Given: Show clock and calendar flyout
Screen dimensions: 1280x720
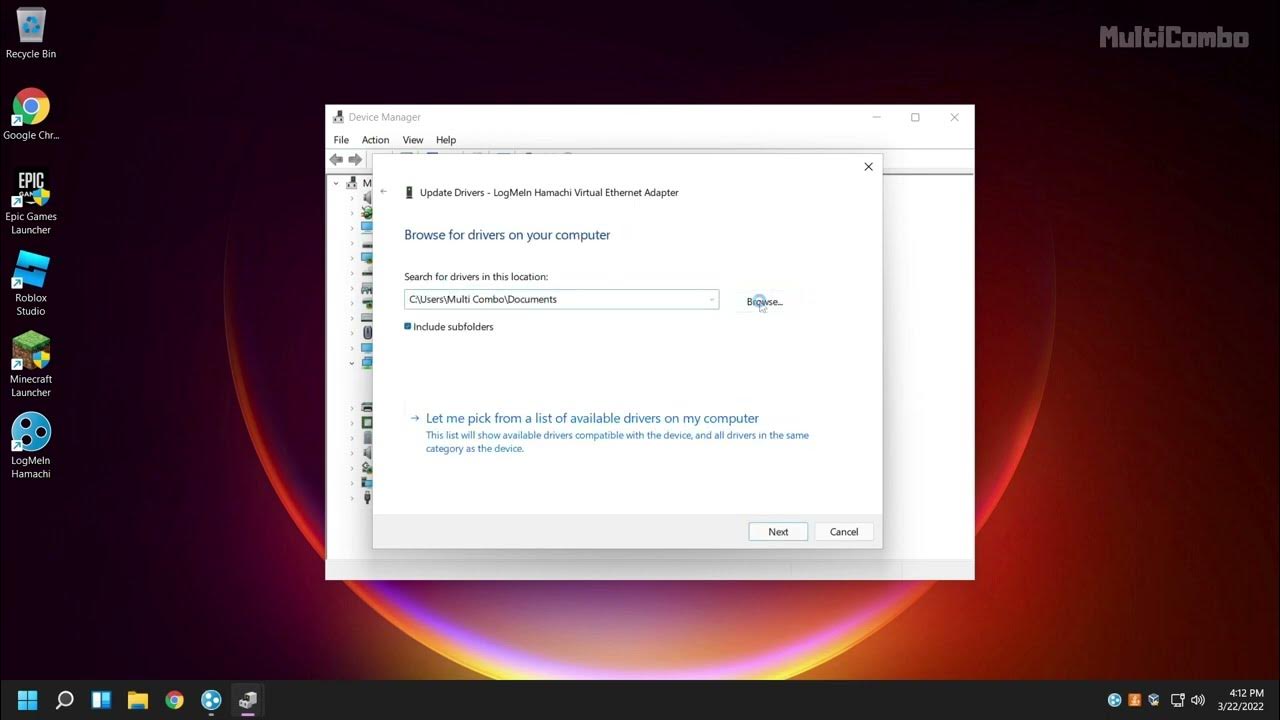Looking at the screenshot, I should click(x=1241, y=700).
